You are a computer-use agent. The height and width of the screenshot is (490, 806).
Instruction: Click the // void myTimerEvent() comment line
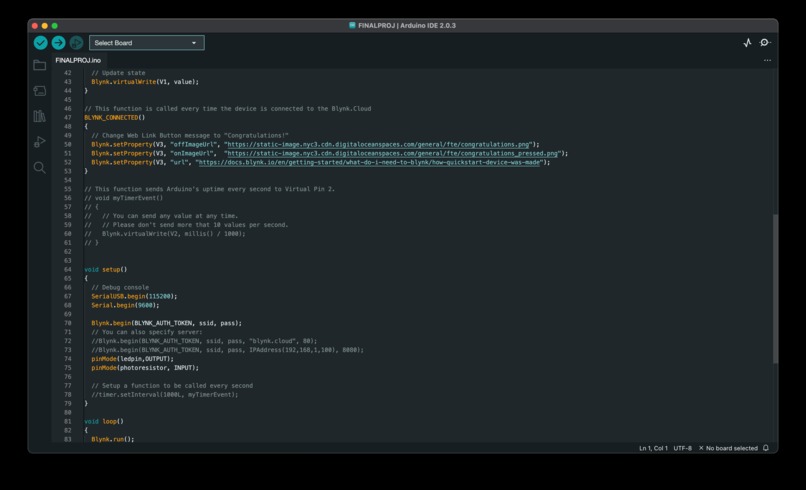[x=123, y=198]
